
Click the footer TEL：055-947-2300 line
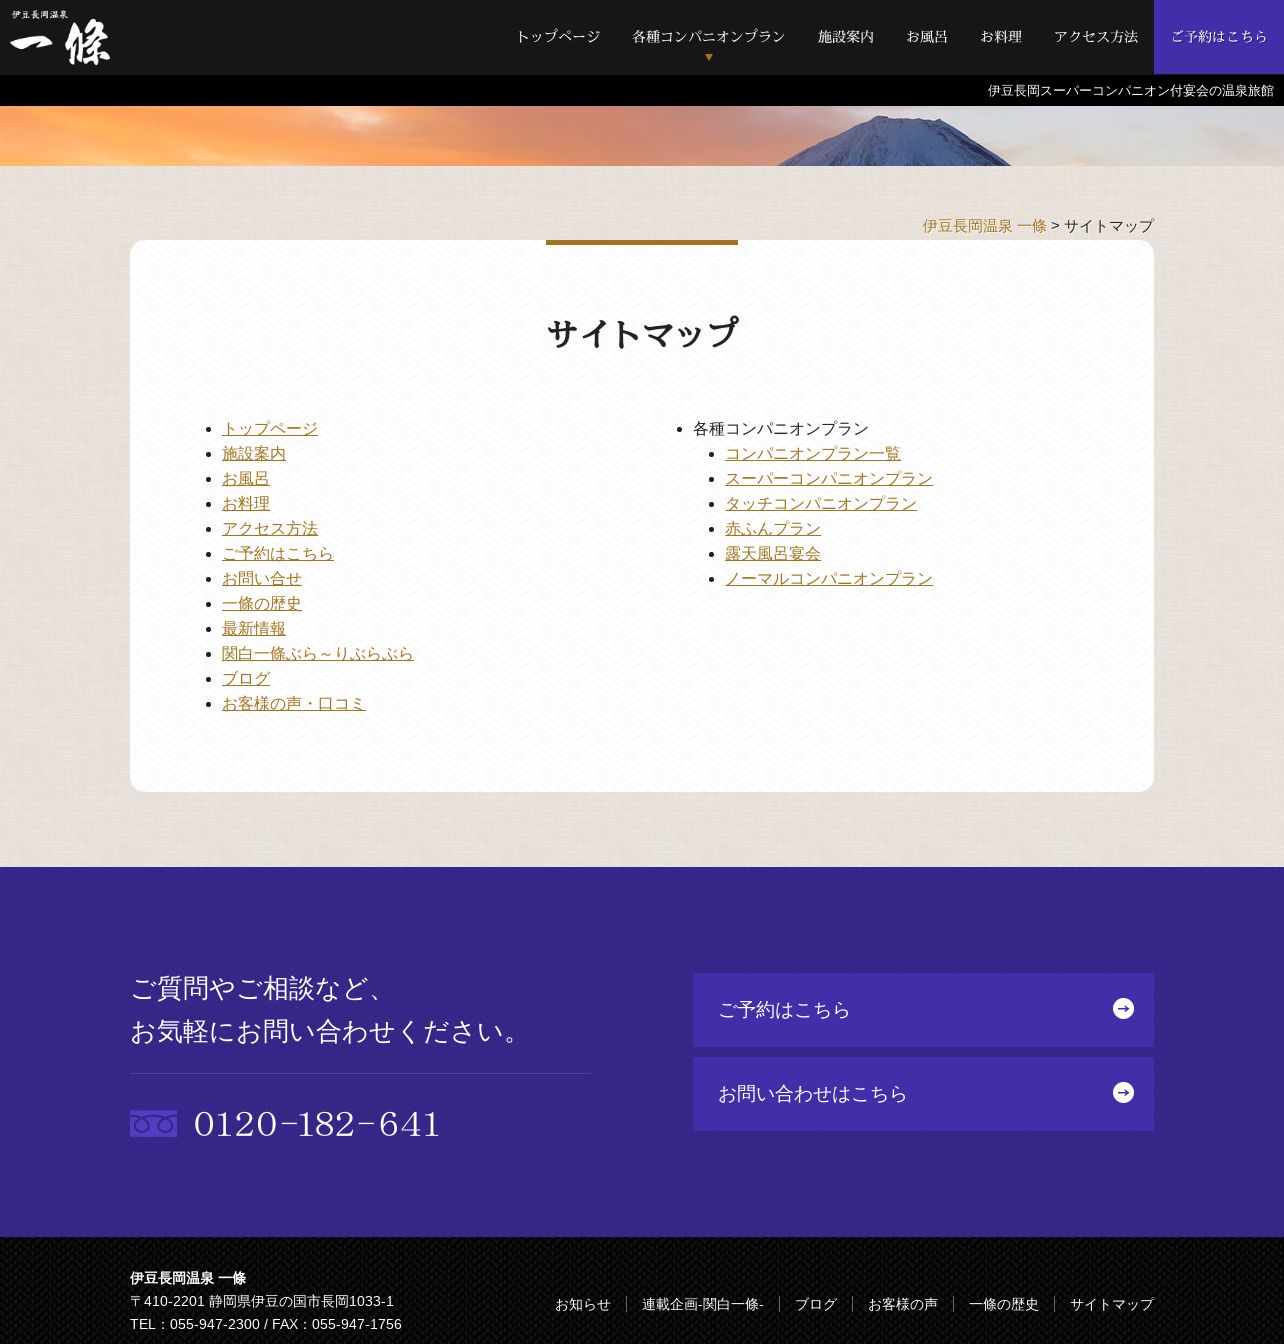195,1324
